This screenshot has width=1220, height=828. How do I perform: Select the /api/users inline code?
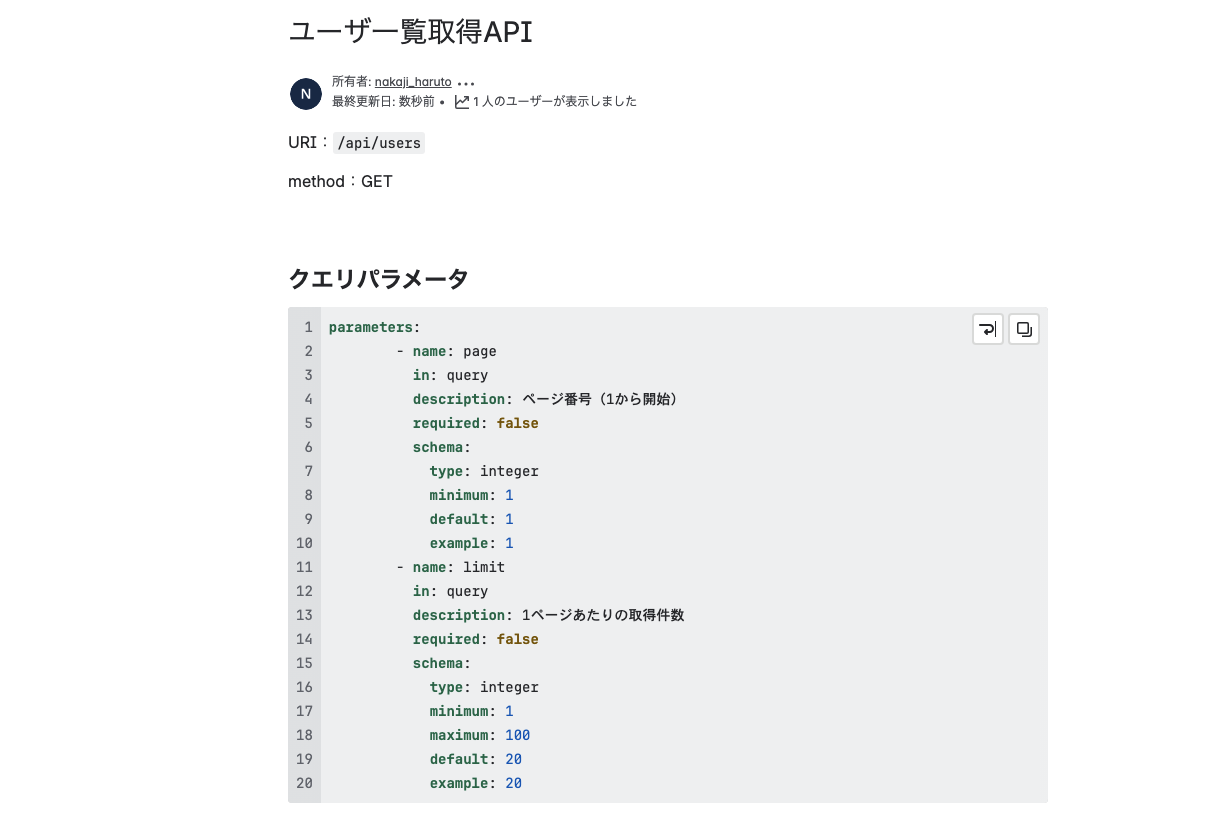(x=378, y=143)
